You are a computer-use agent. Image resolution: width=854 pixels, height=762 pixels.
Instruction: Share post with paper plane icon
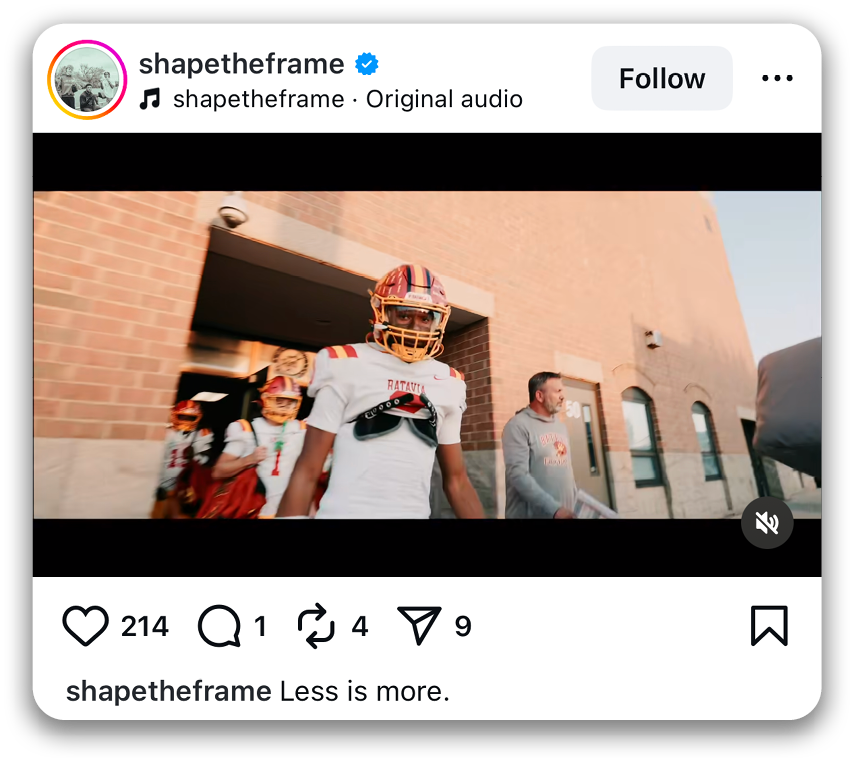click(x=419, y=625)
